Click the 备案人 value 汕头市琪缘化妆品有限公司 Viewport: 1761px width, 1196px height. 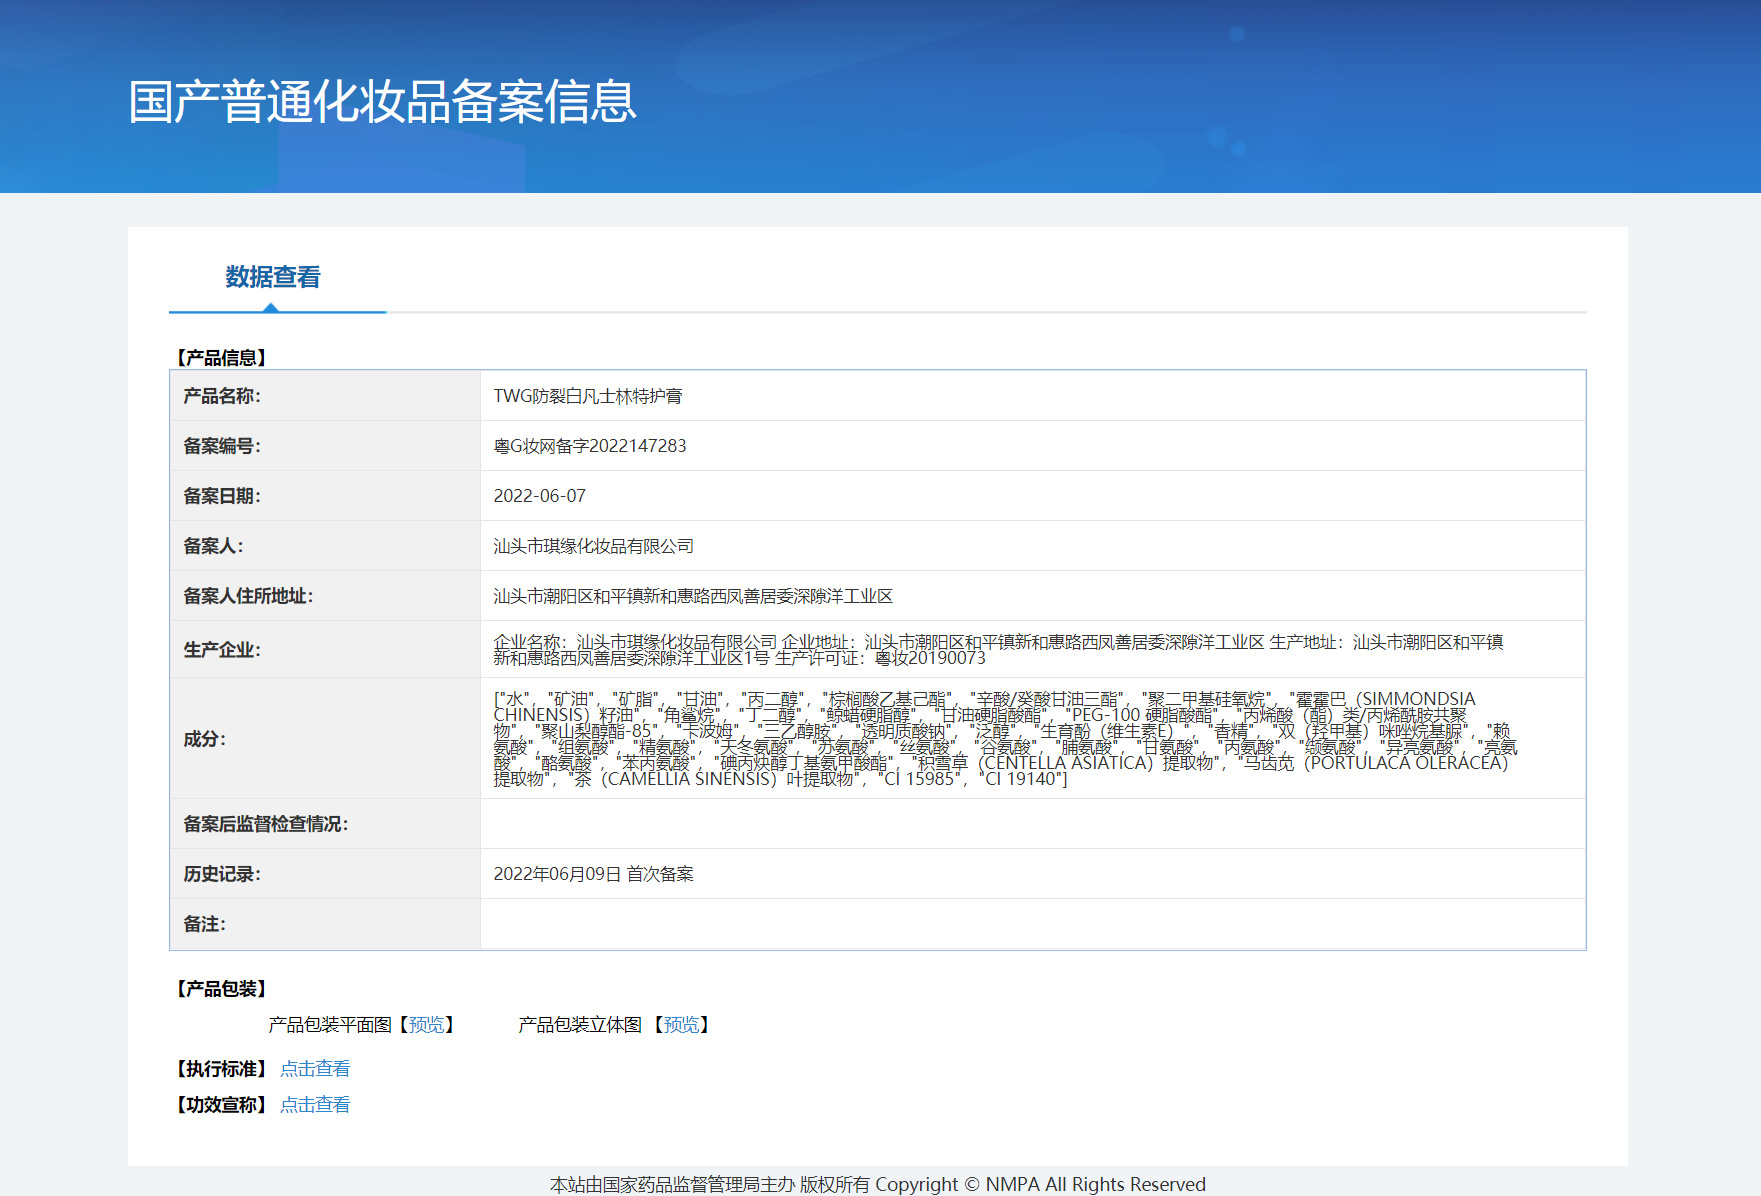pos(593,546)
